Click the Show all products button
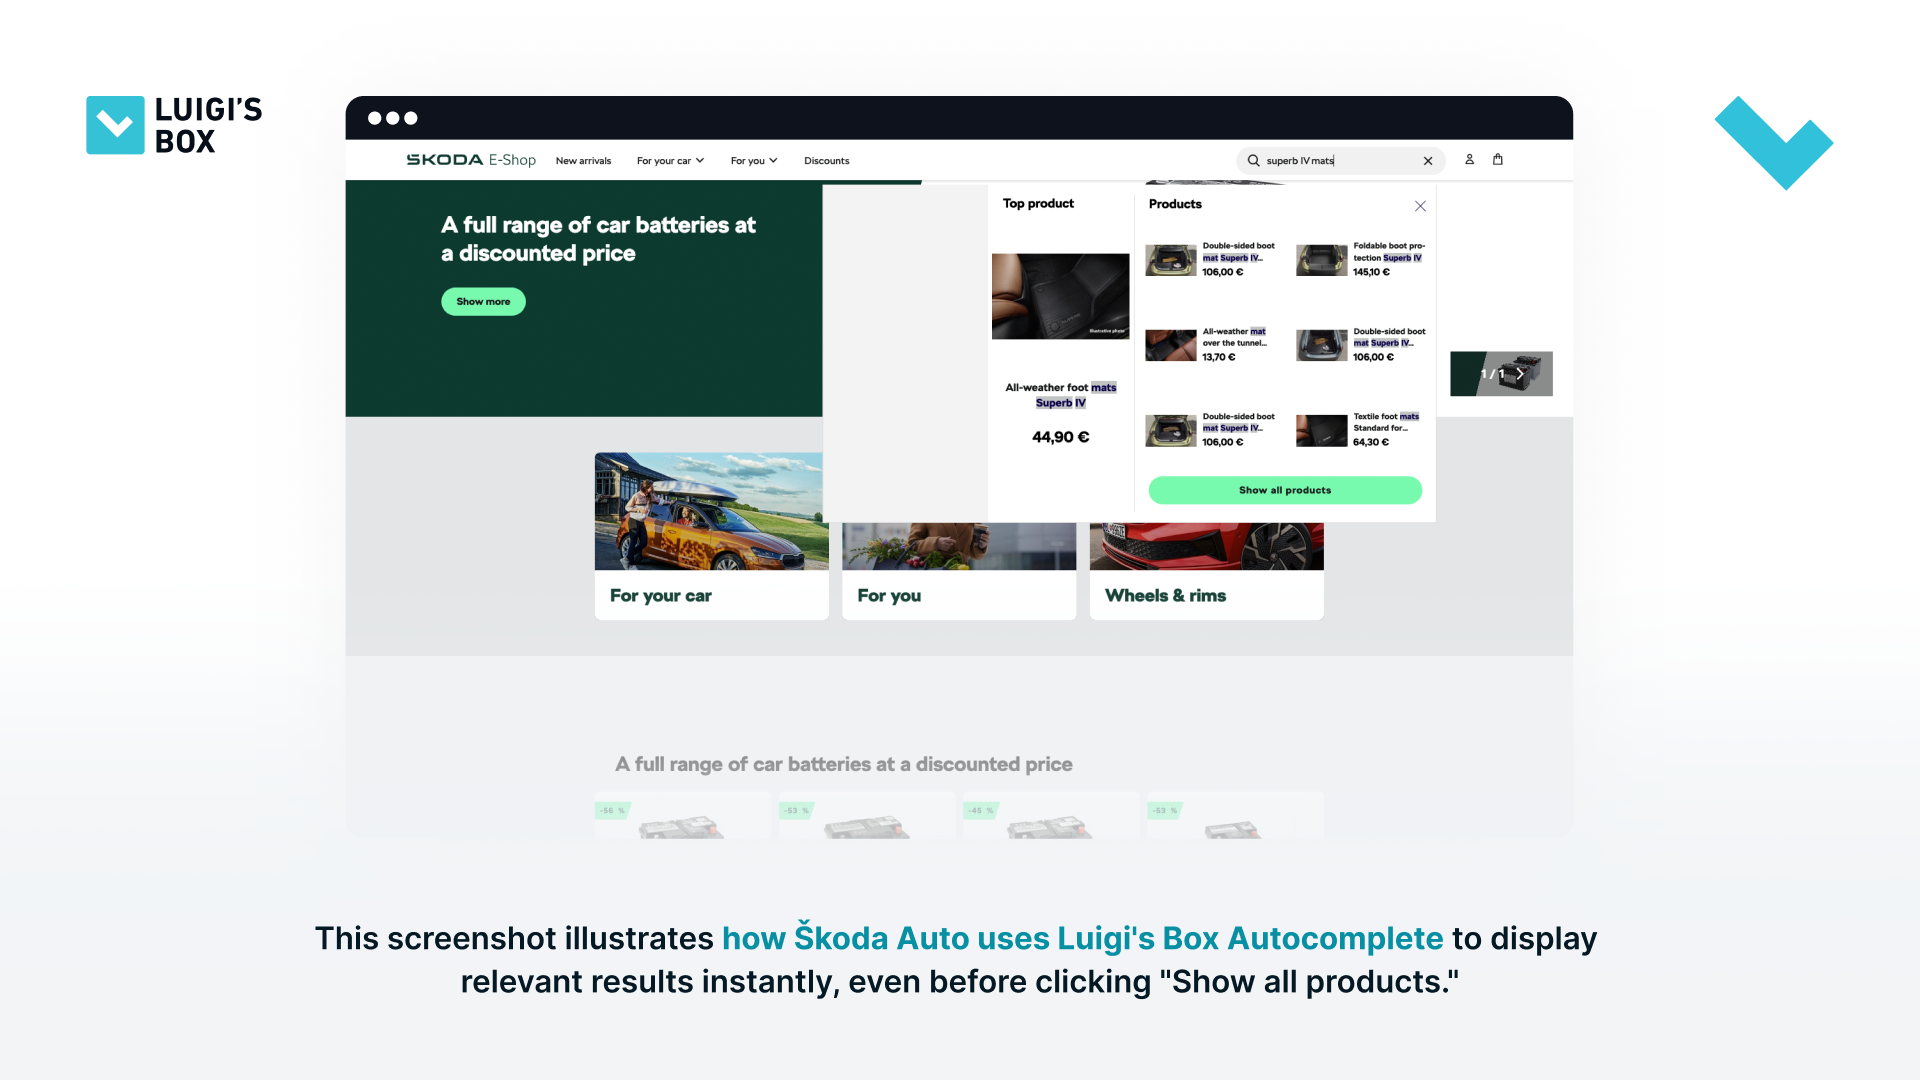The height and width of the screenshot is (1080, 1920). coord(1284,489)
